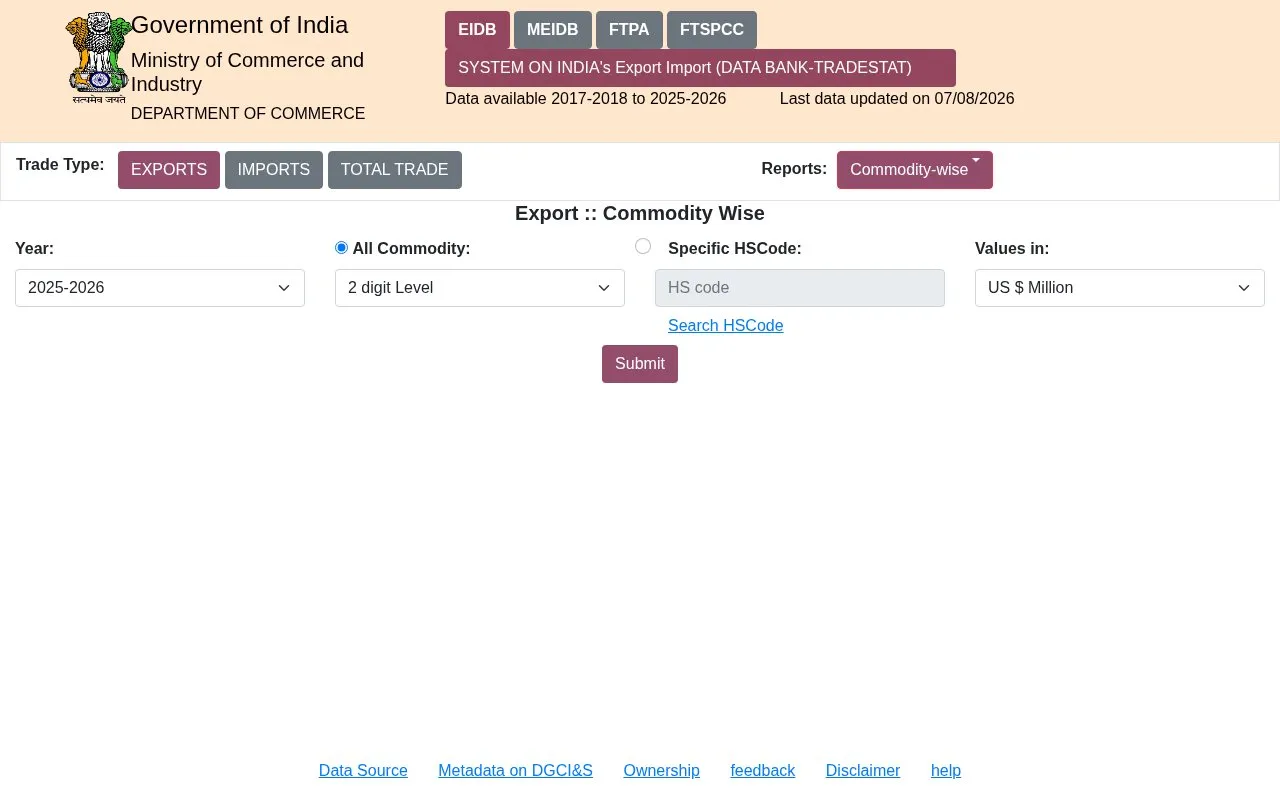Click the 'Government of India' heading text

coord(240,25)
